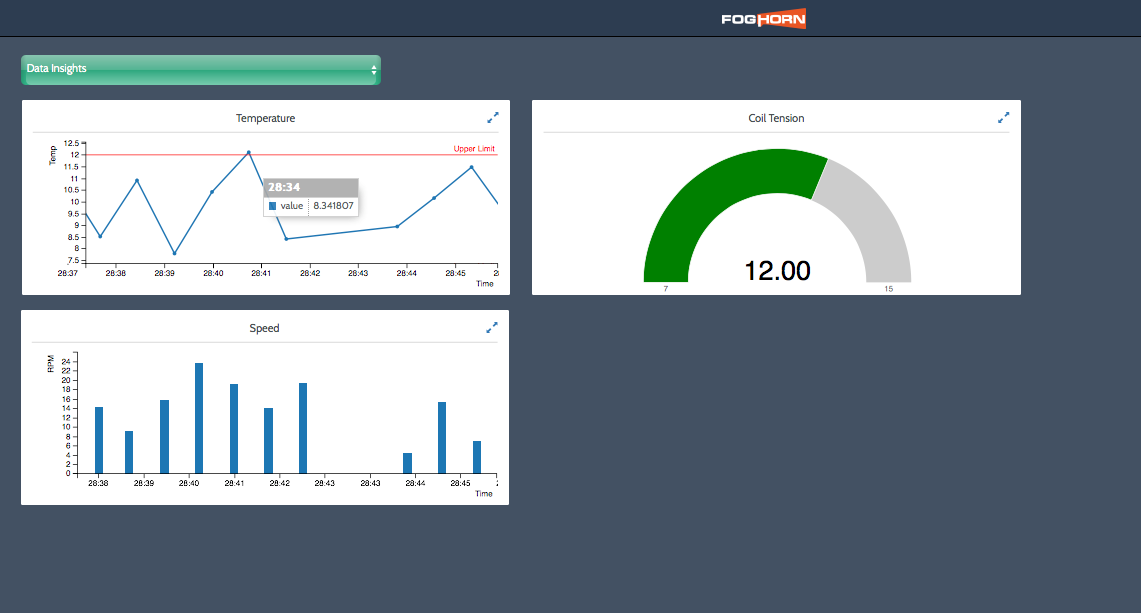Expand the Temperature chart to fullscreen
The height and width of the screenshot is (613, 1141).
pos(492,118)
